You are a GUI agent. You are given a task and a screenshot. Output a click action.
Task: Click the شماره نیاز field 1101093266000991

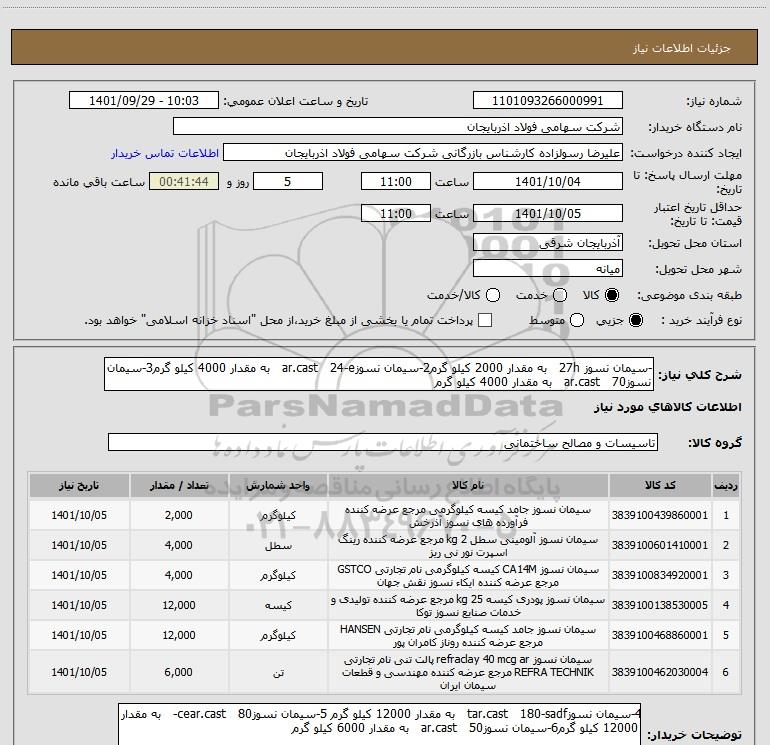(548, 101)
